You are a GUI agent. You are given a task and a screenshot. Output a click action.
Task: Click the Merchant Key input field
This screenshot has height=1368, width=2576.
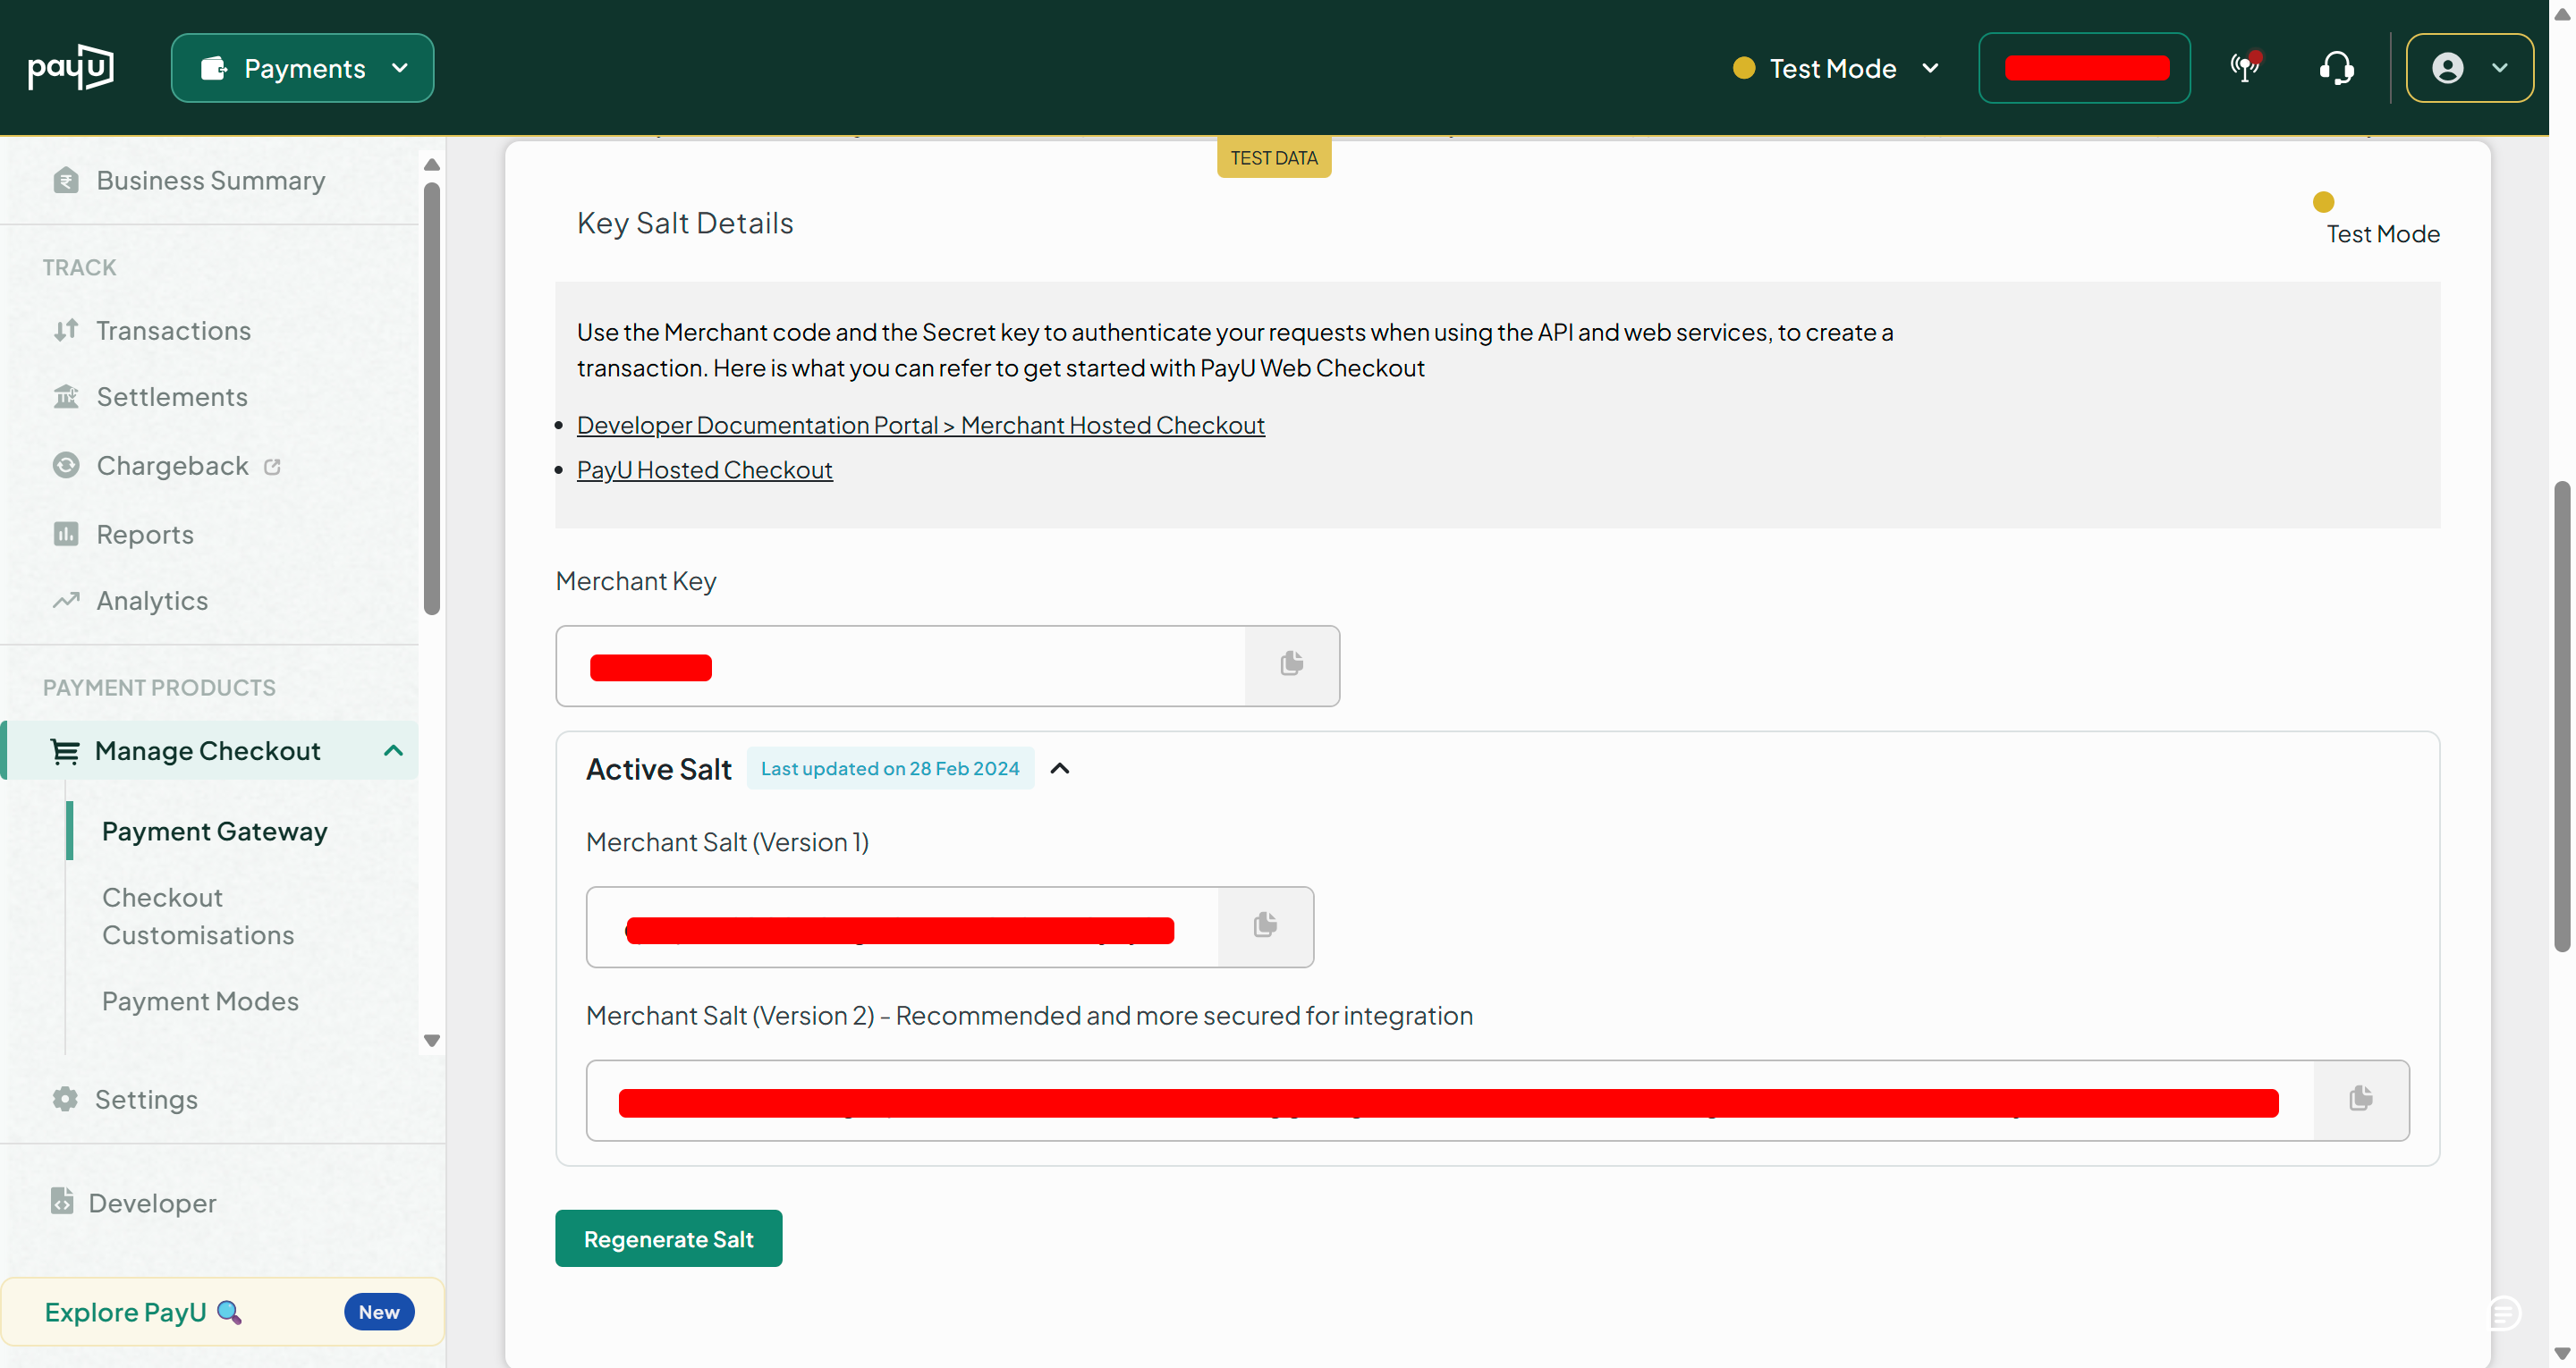click(x=900, y=666)
